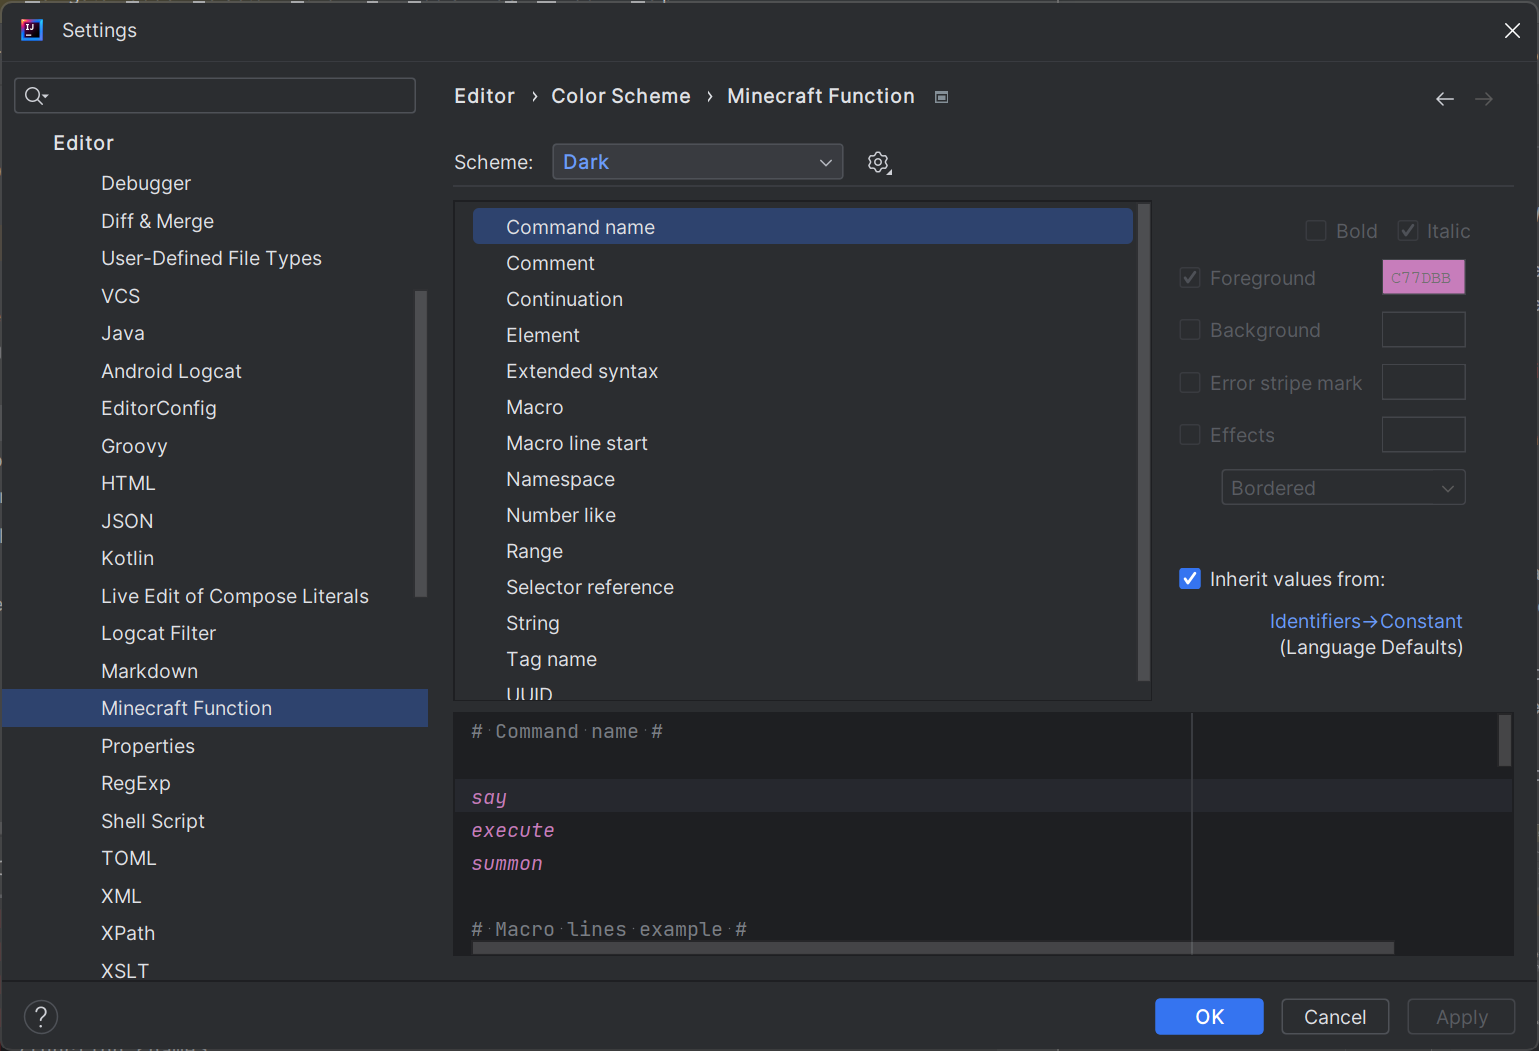Click the OK button

click(1209, 1017)
